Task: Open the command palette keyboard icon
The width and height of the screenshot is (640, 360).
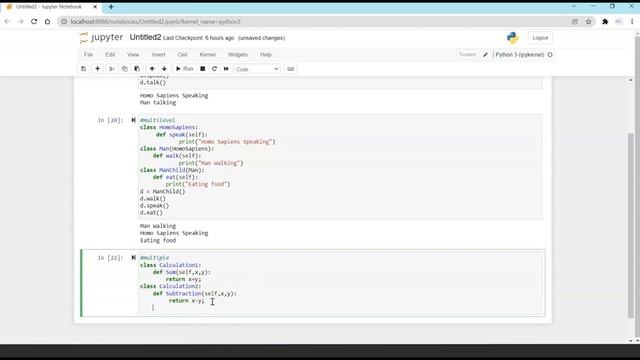Action: (291, 69)
